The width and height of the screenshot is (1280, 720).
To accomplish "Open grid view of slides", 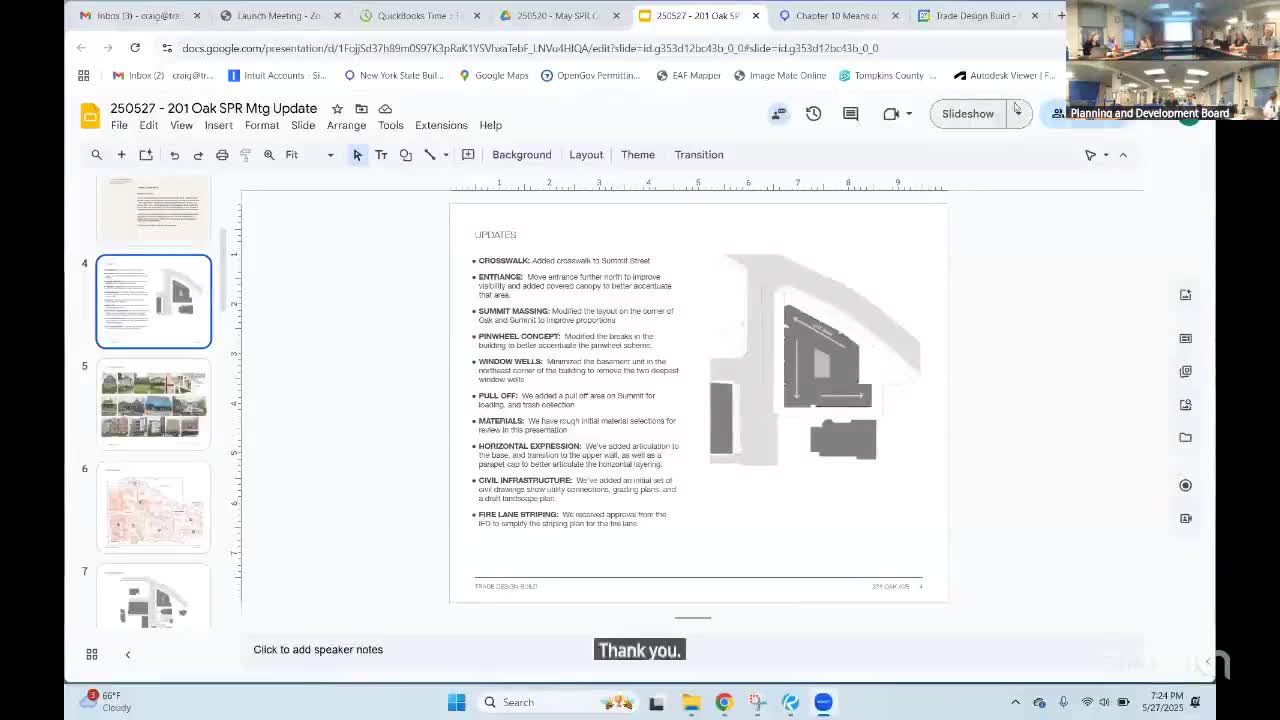I will pos(91,654).
